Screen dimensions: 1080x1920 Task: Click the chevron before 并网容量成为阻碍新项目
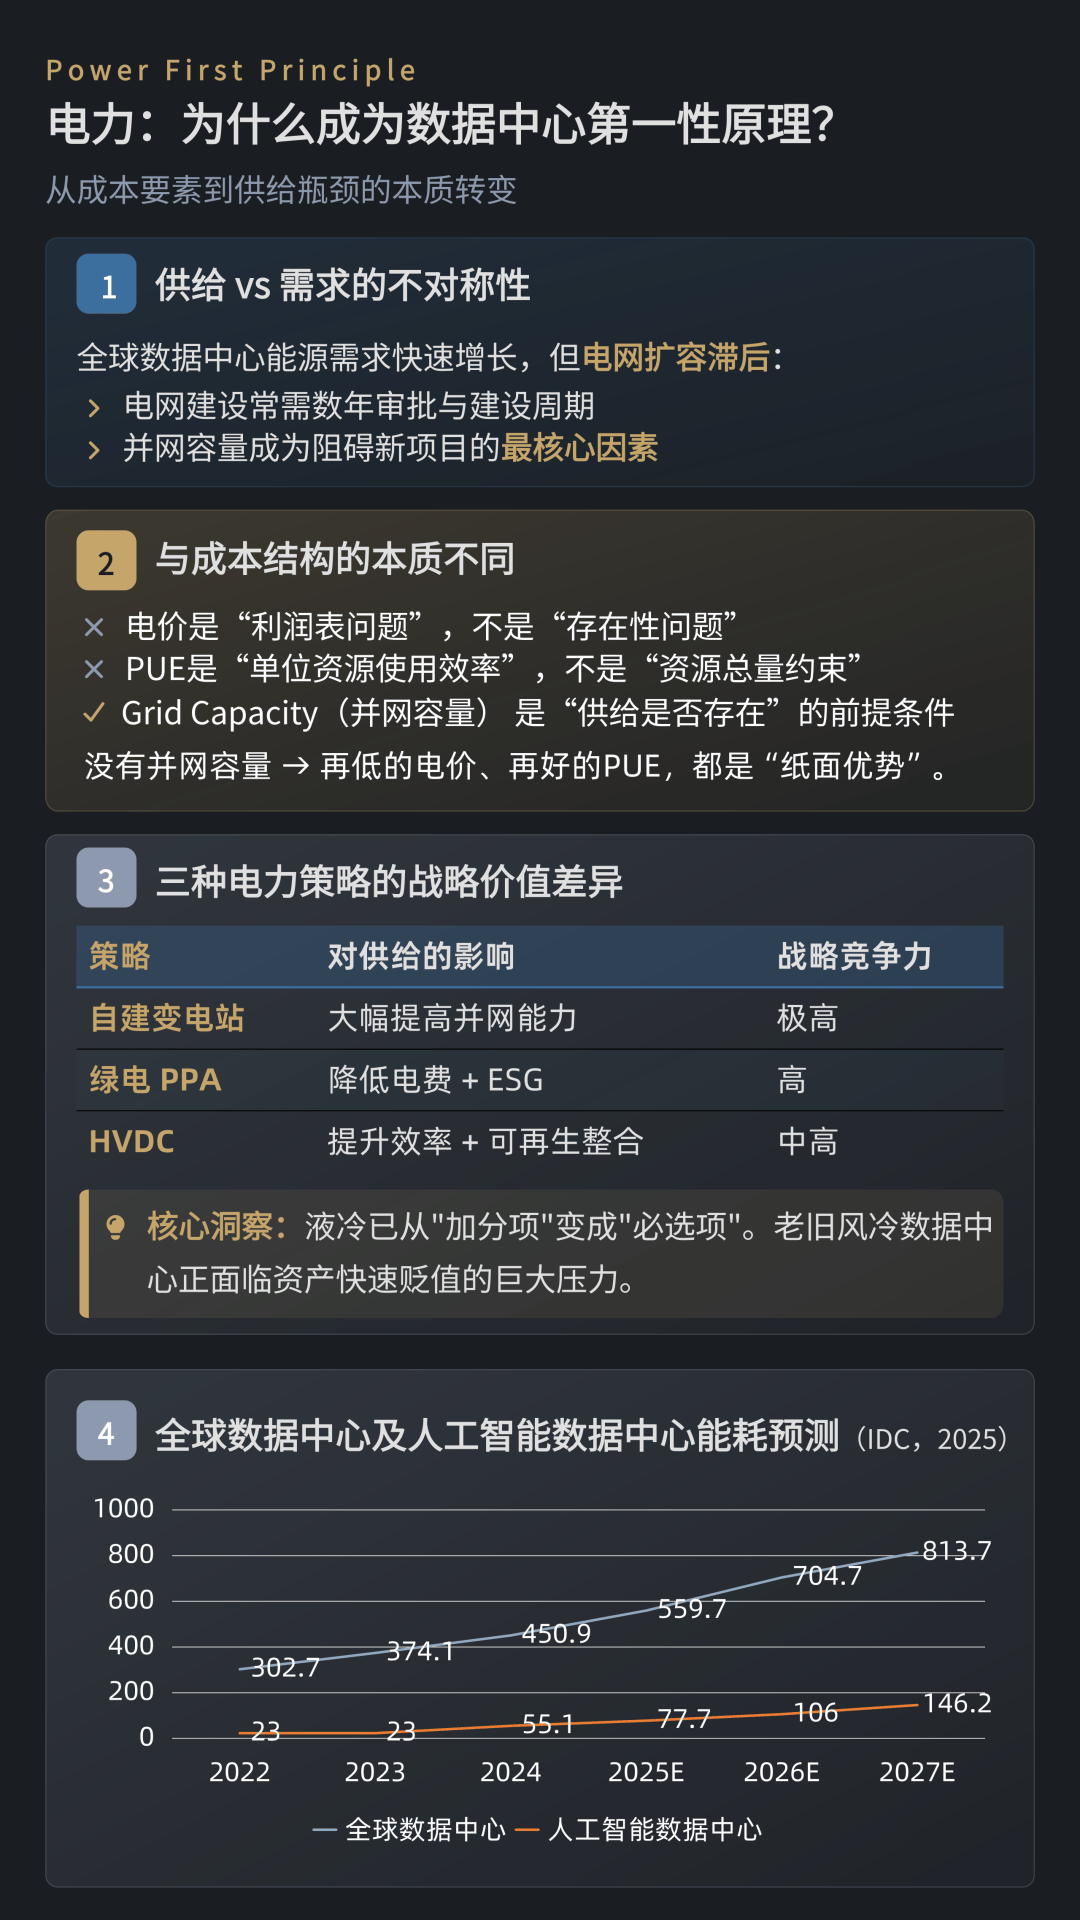click(x=94, y=450)
